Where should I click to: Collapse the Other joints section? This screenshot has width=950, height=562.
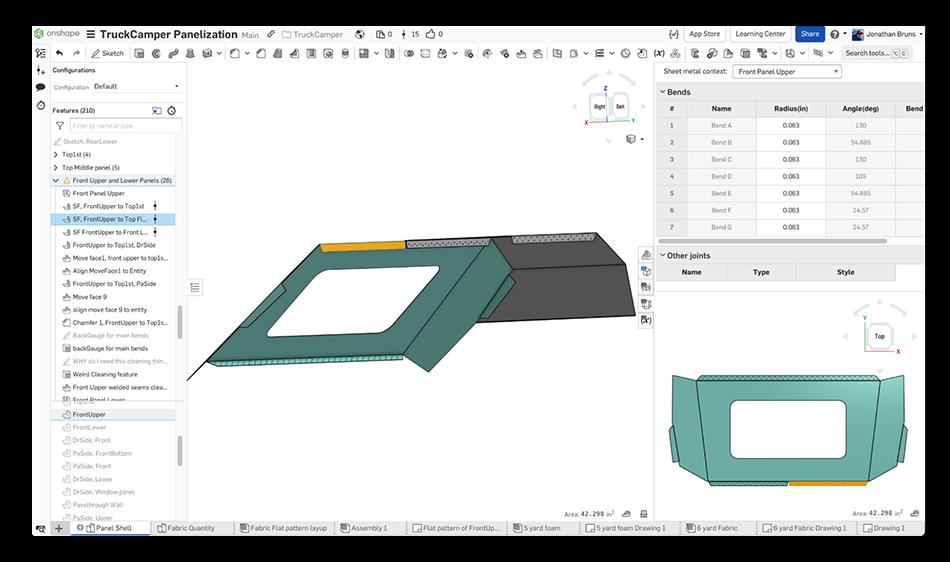click(662, 255)
